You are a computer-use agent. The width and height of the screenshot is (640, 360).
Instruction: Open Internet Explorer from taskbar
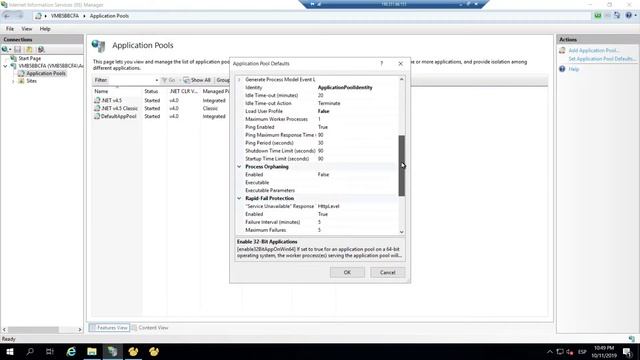pos(71,351)
